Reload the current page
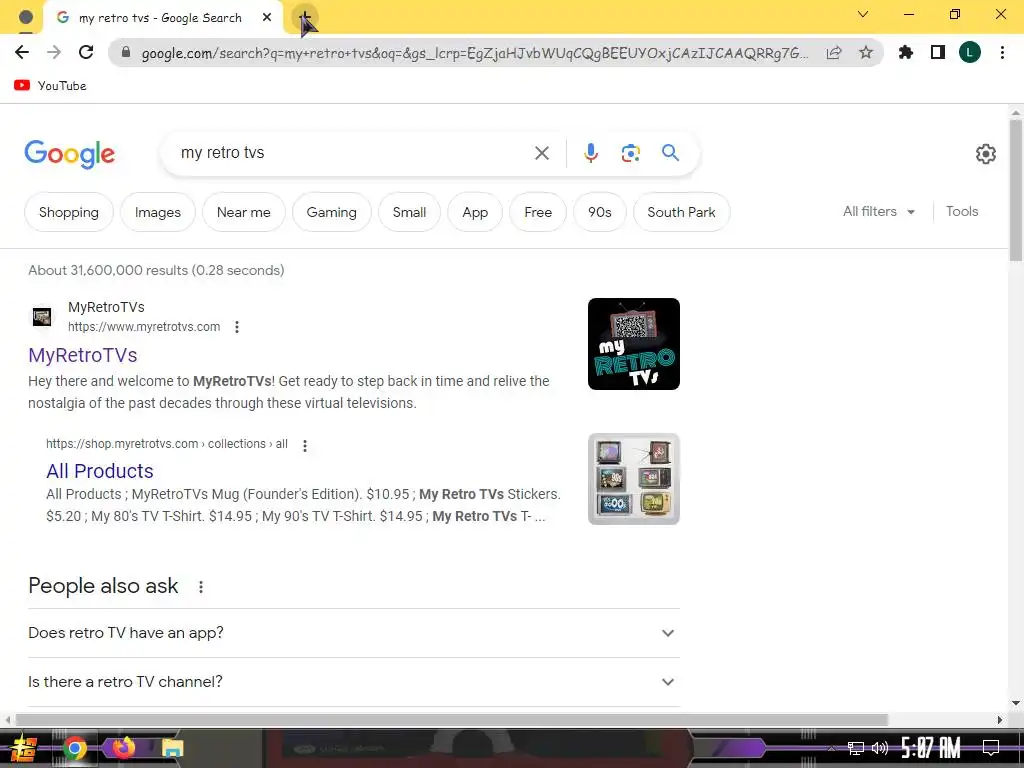The width and height of the screenshot is (1024, 768). point(86,52)
